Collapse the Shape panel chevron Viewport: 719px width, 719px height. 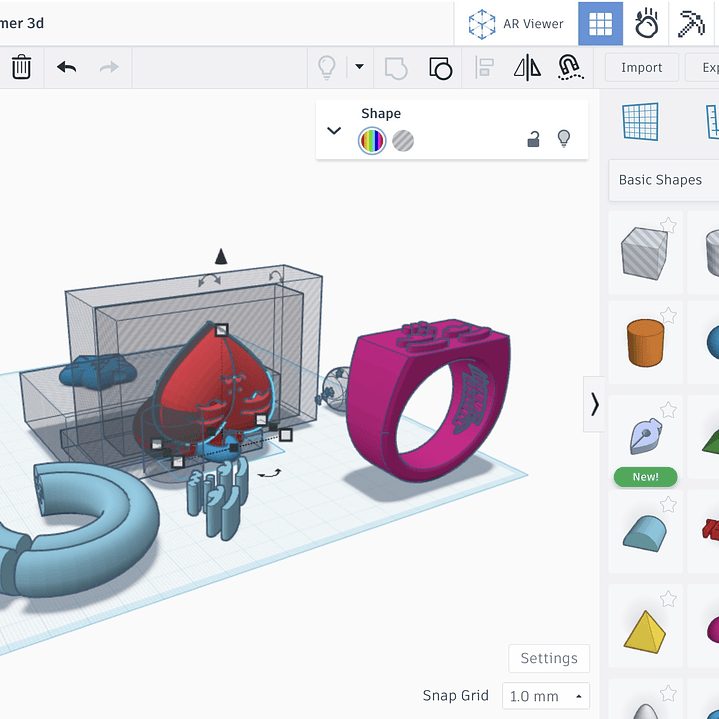pos(335,131)
